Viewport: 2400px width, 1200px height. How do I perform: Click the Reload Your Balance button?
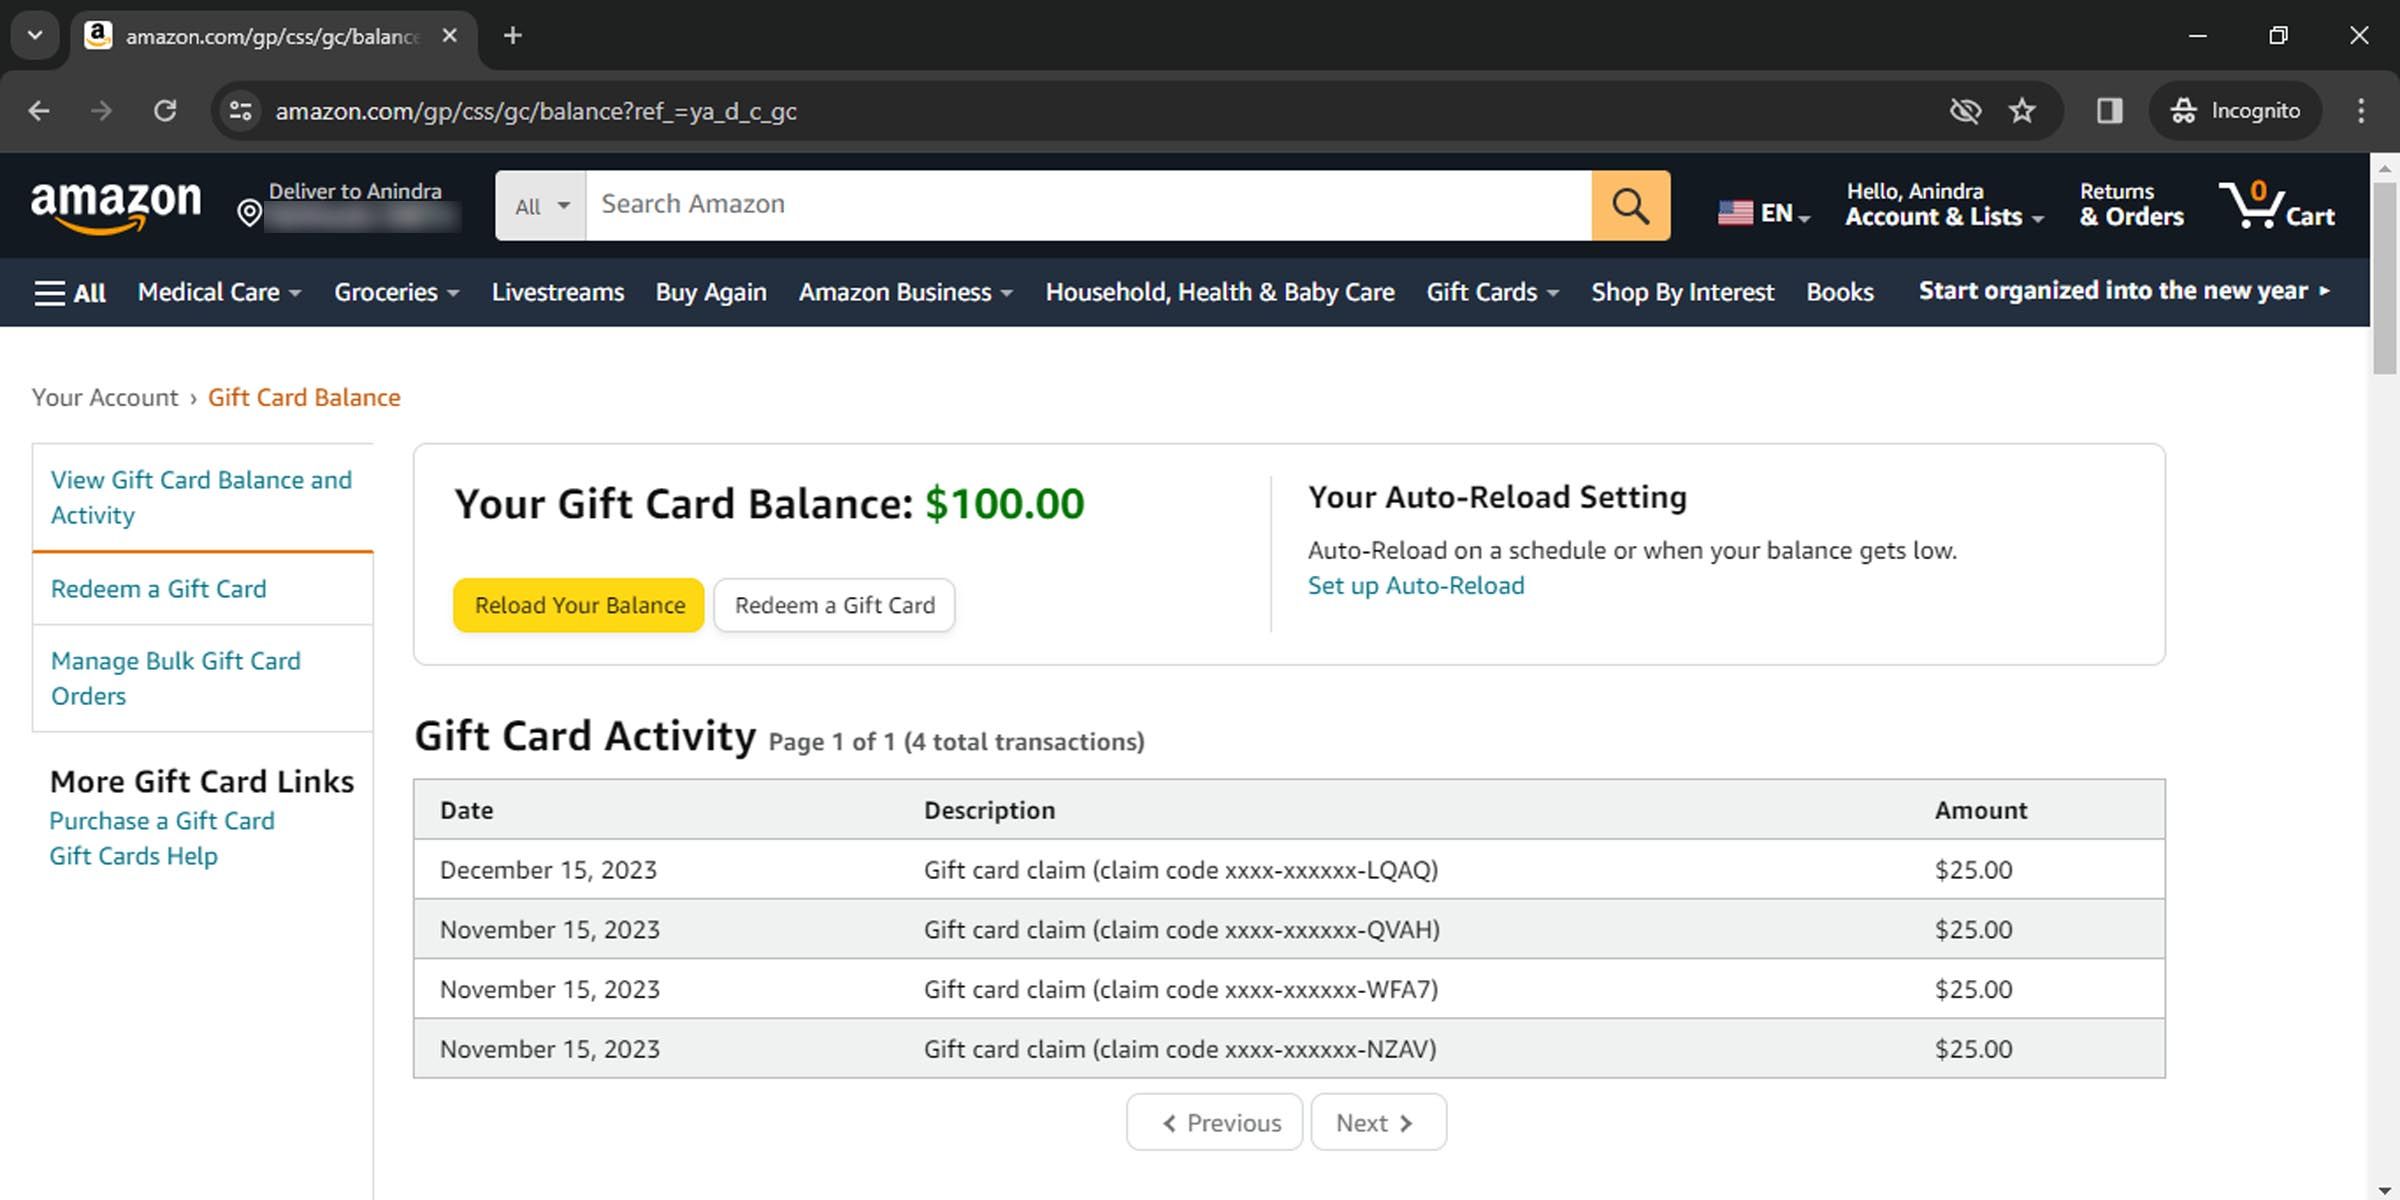point(577,605)
